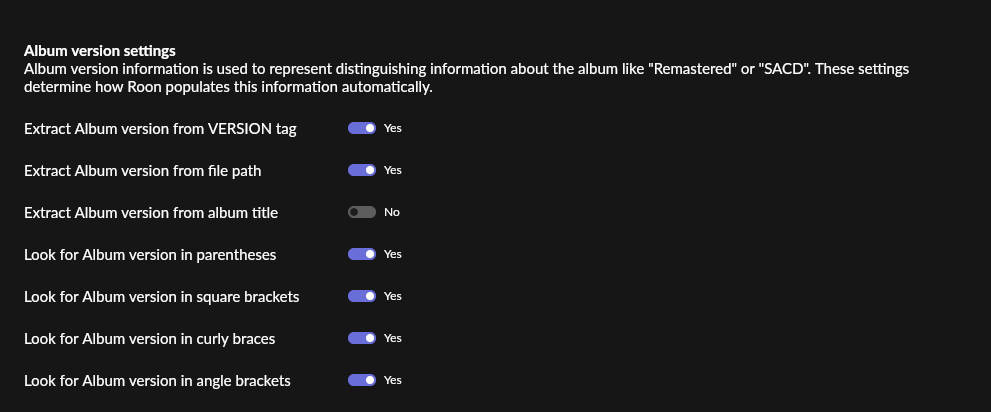
Task: Turn off Album version in angle brackets switch
Action: click(362, 380)
